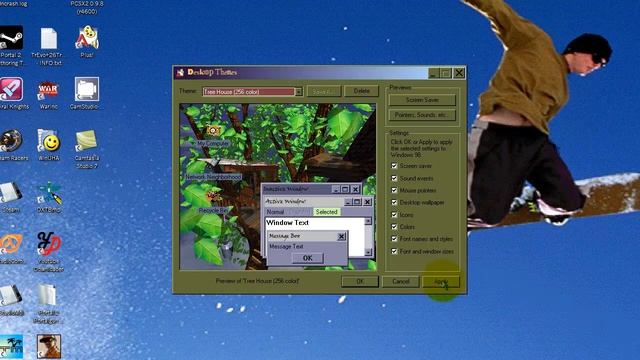Open the Spiral Knights pink icon
Viewport: 640px width, 360px height.
coord(11,89)
